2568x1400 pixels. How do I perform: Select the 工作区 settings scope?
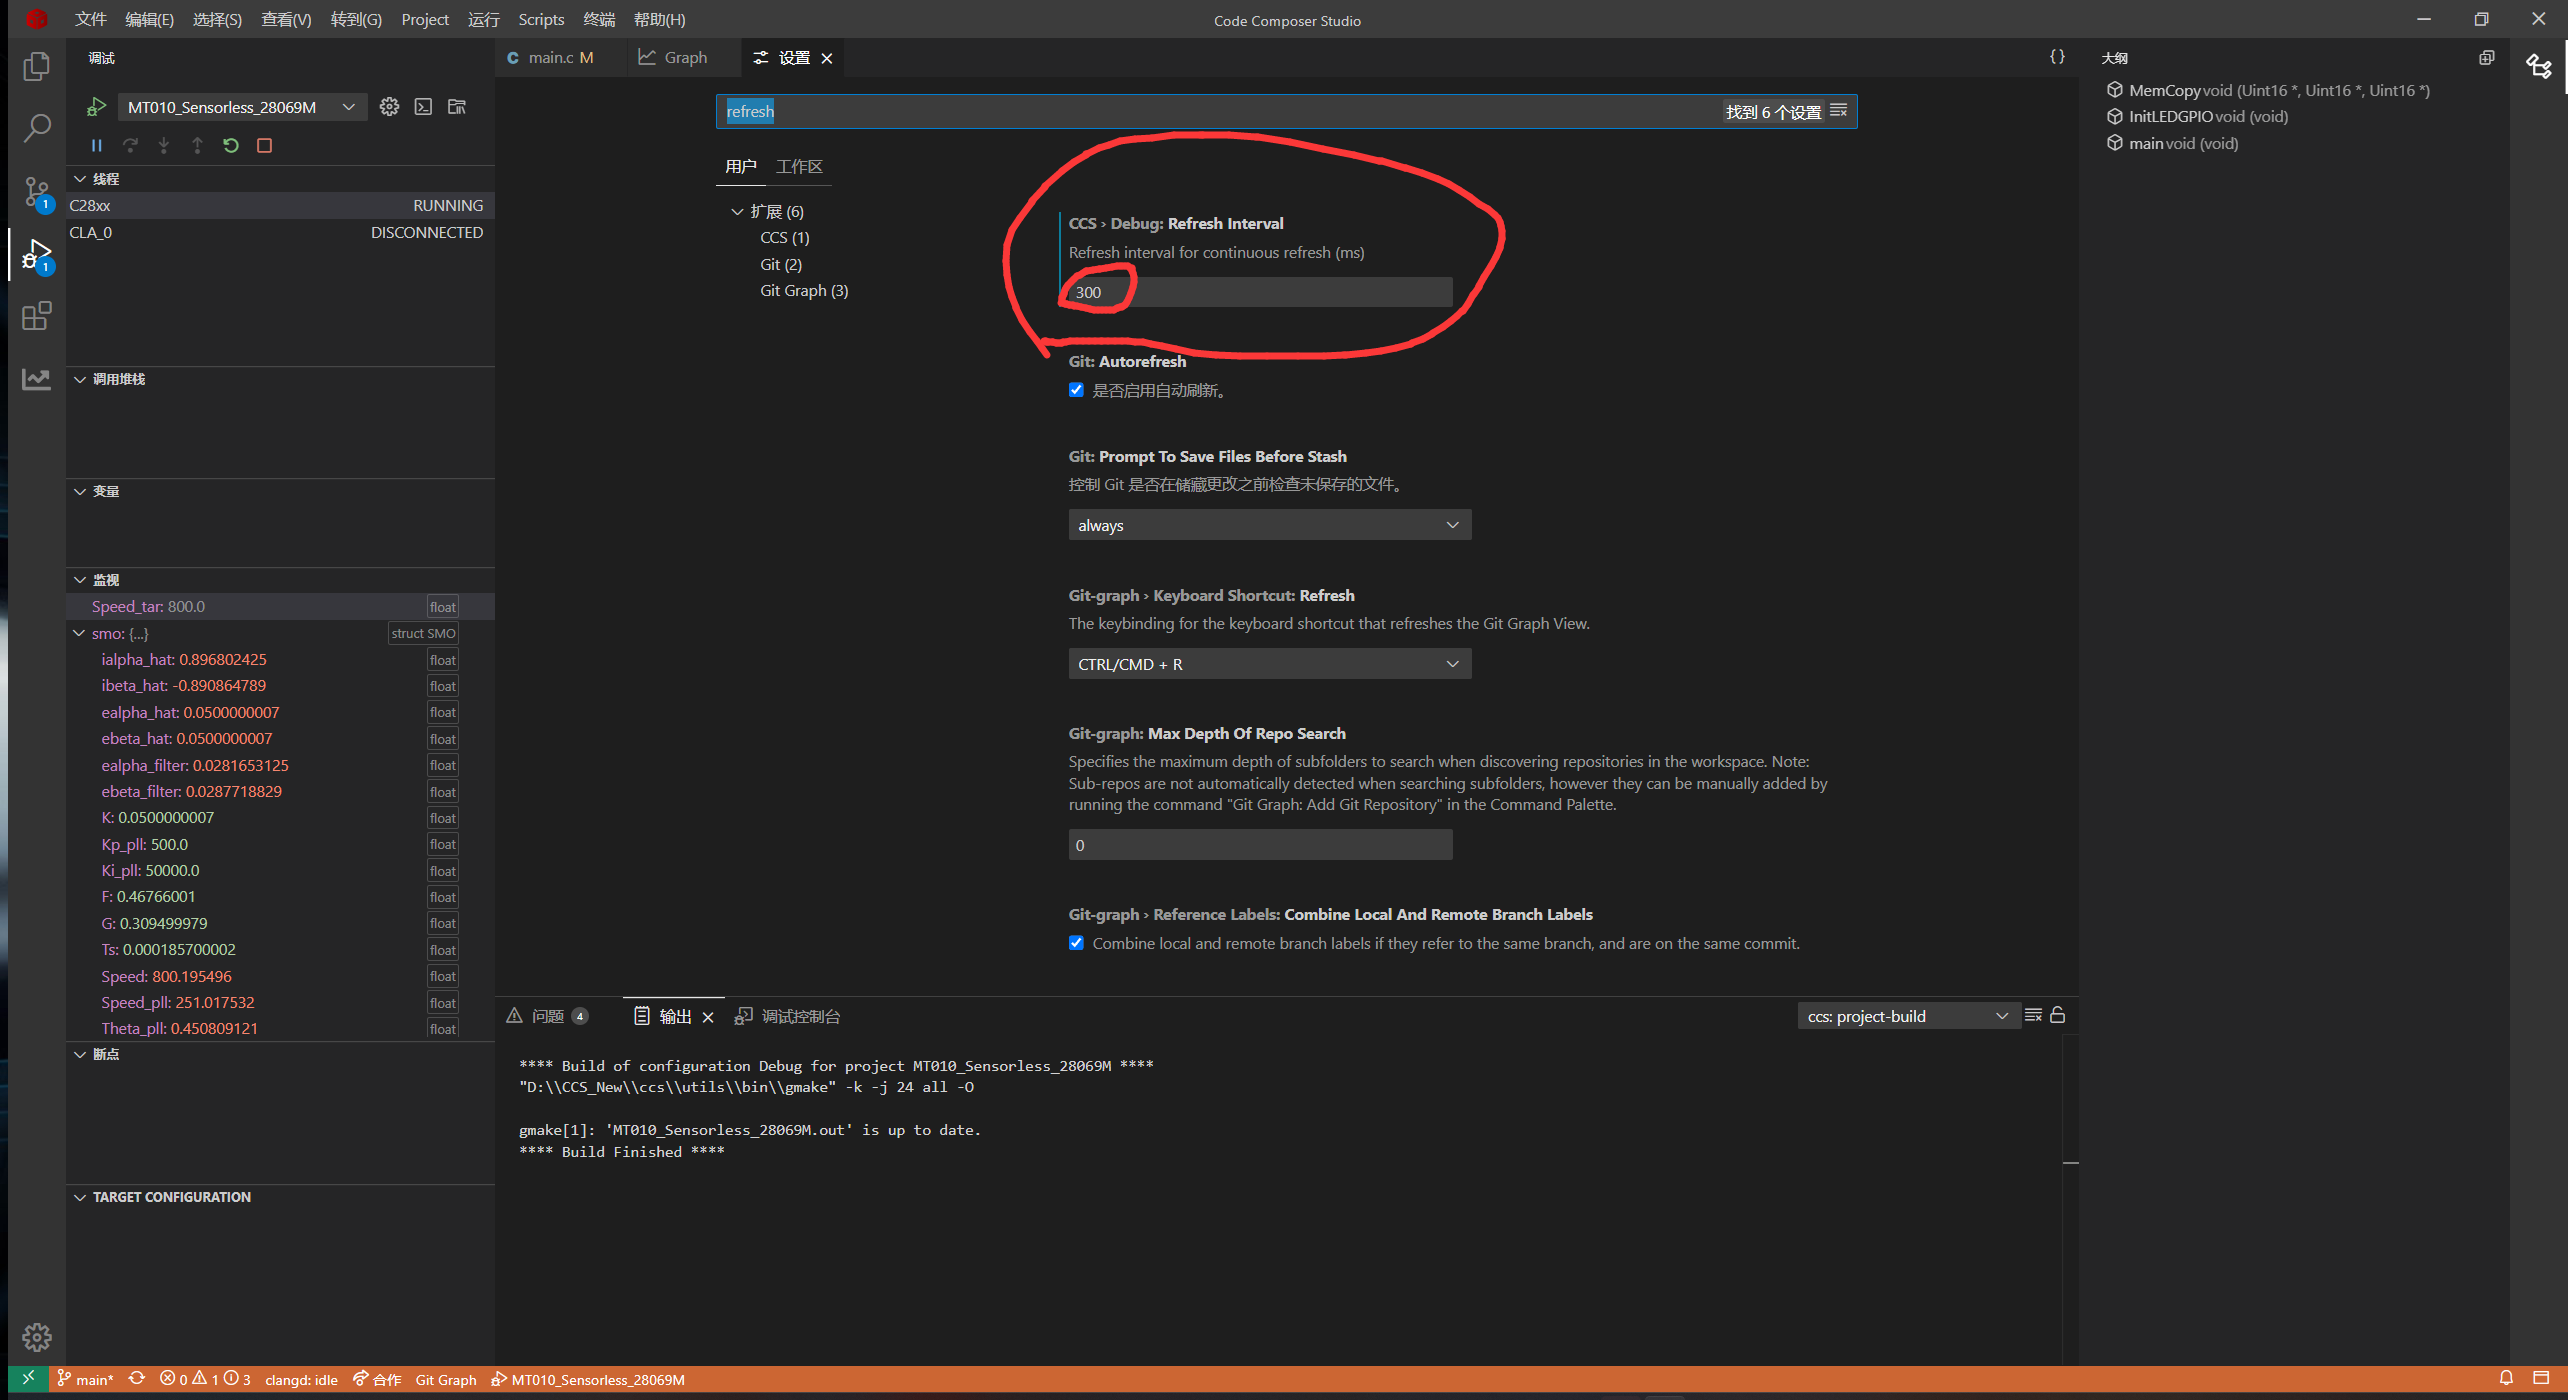799,166
